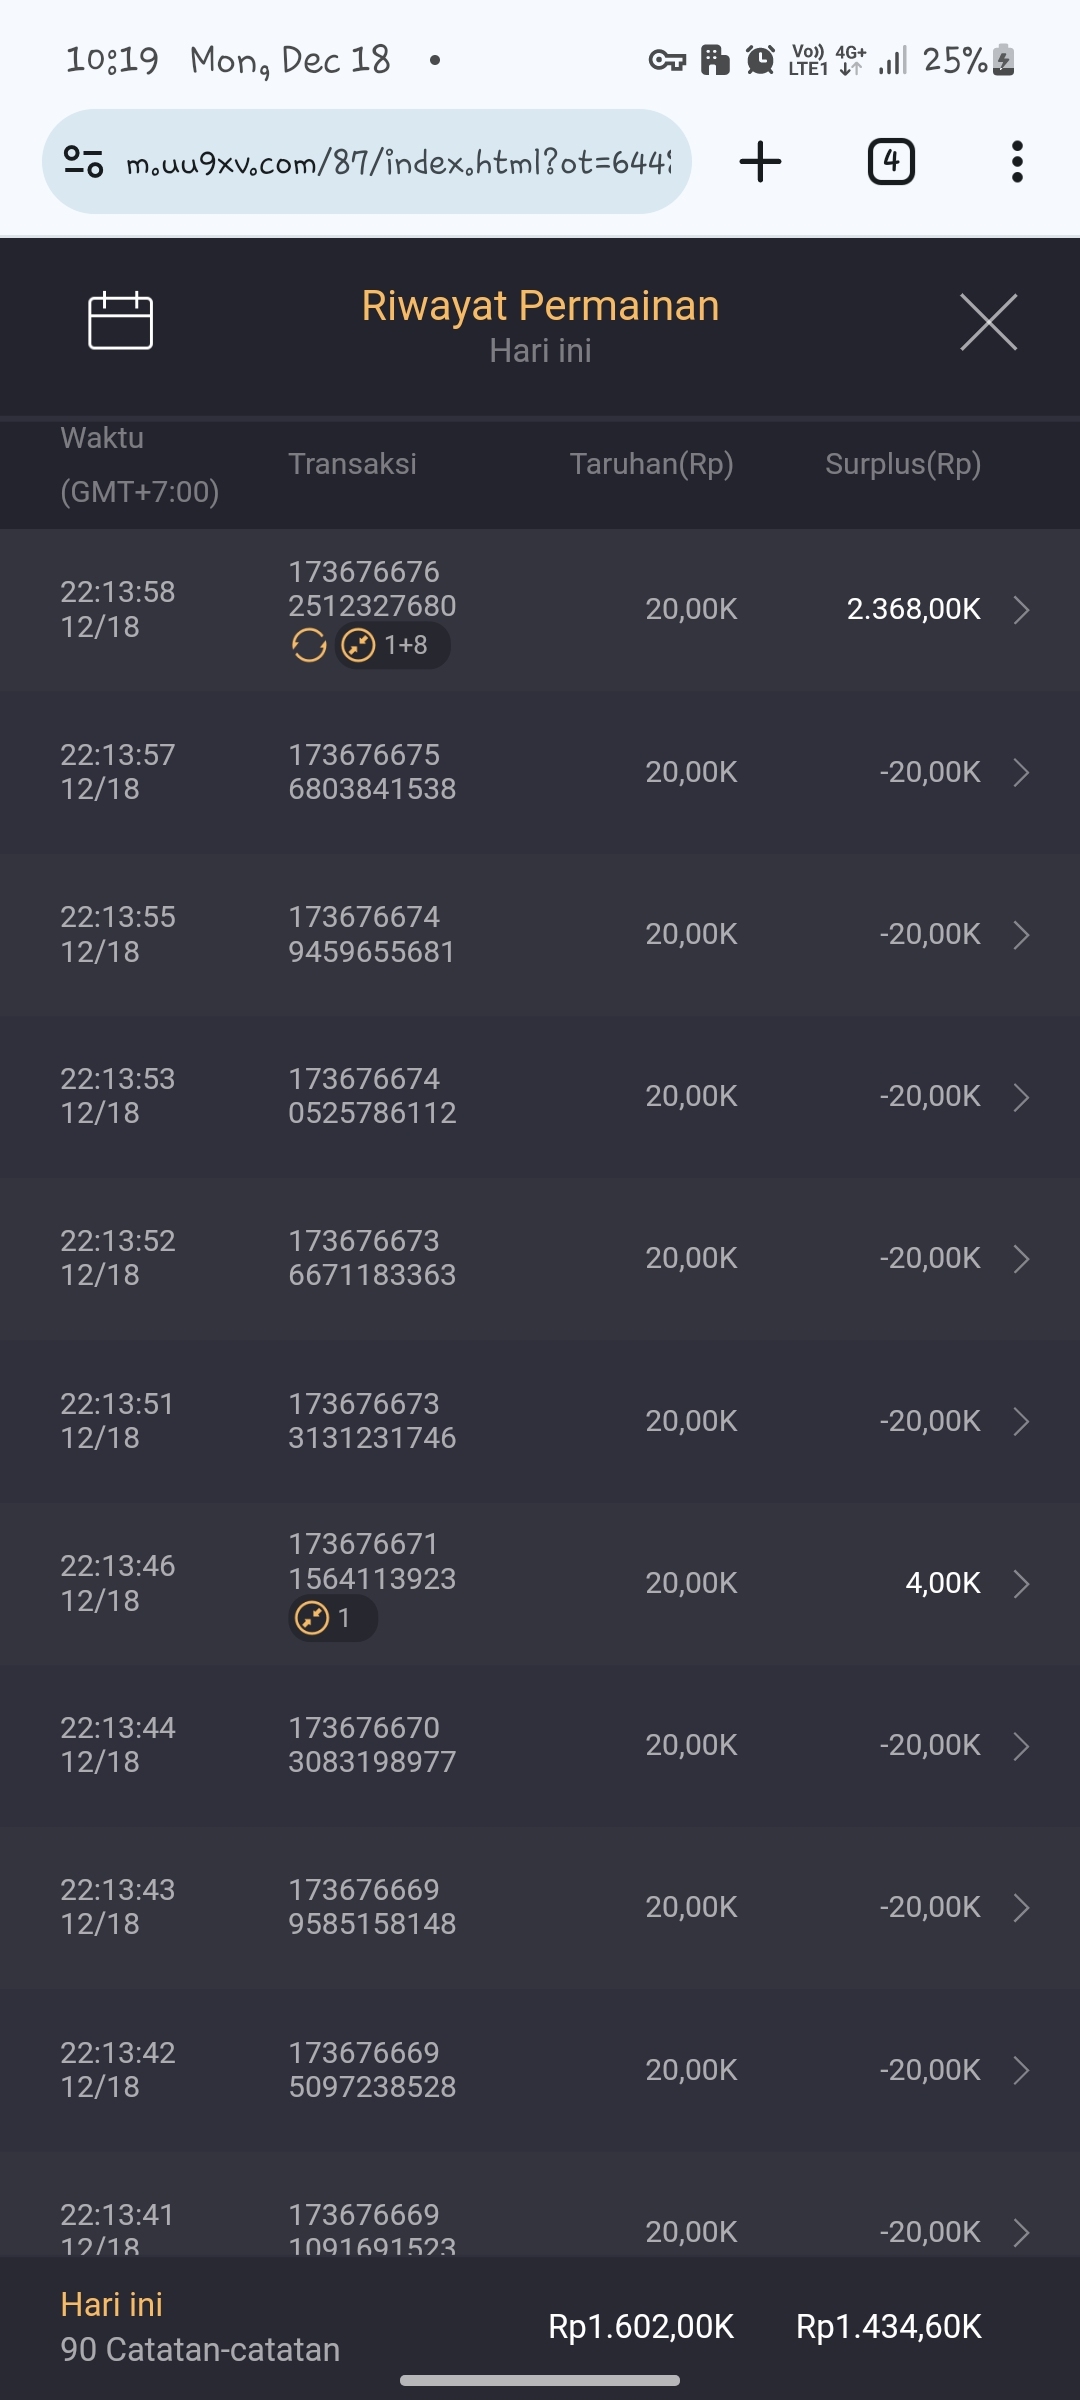Image resolution: width=1080 pixels, height=2400 pixels.
Task: Tap the free spin circular icon in first row
Action: point(309,646)
